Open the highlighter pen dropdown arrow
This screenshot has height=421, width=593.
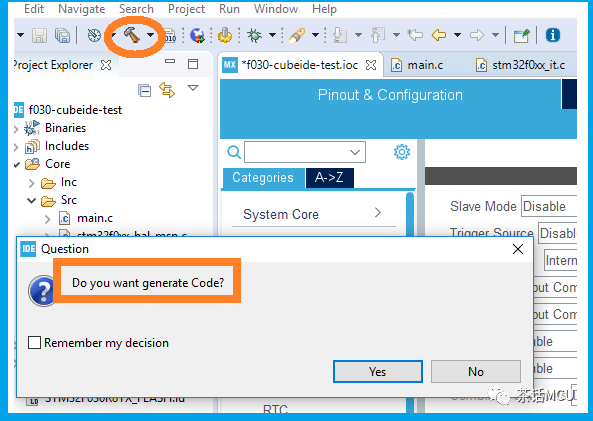[315, 35]
